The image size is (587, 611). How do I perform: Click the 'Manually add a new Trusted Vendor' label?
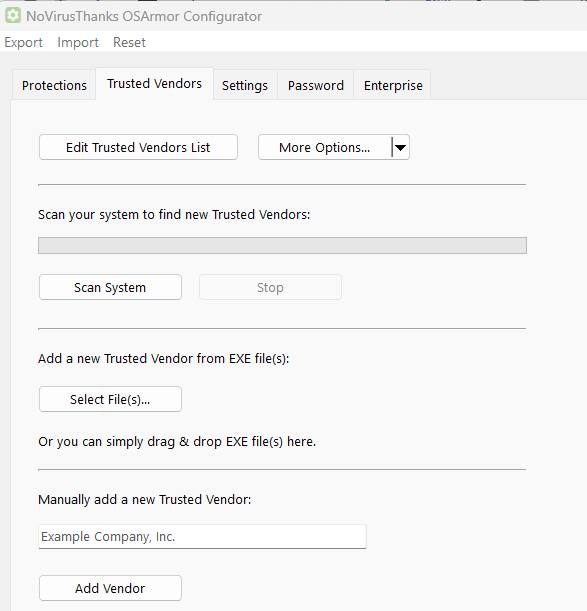[x=145, y=500]
